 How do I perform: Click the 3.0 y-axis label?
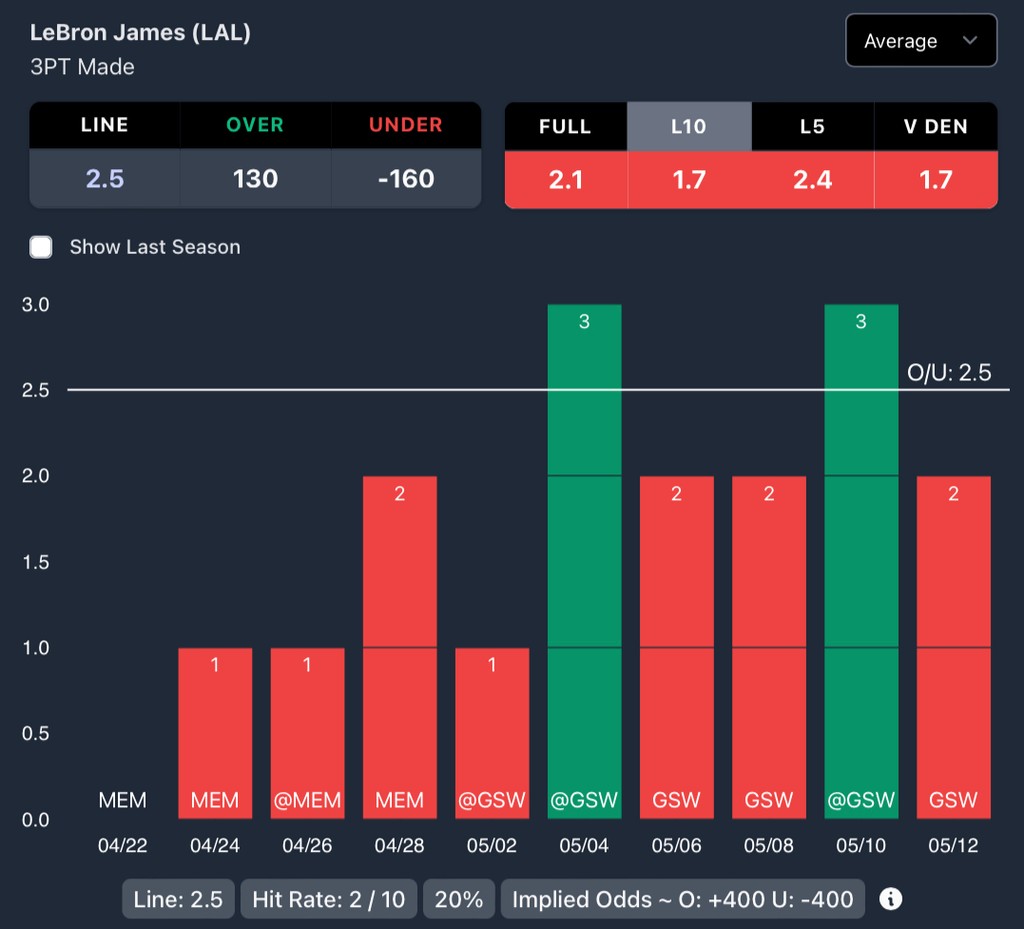pos(35,304)
